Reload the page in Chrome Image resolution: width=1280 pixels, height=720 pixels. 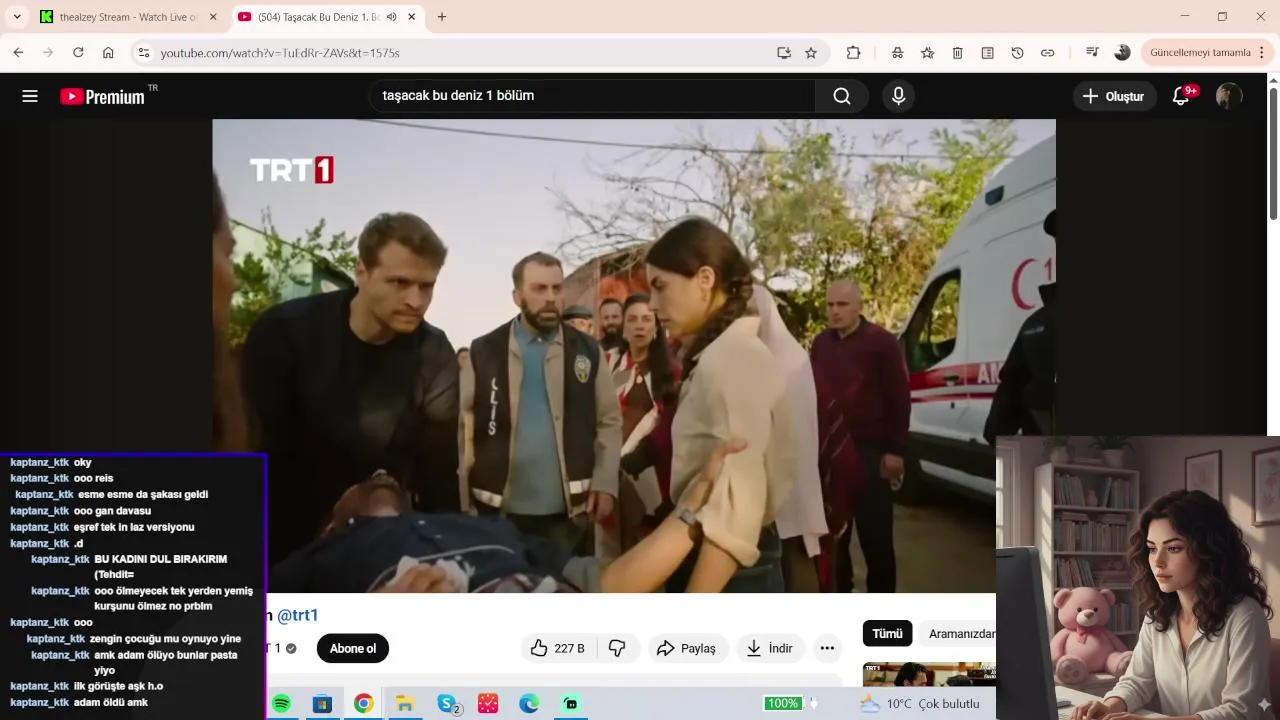(78, 53)
